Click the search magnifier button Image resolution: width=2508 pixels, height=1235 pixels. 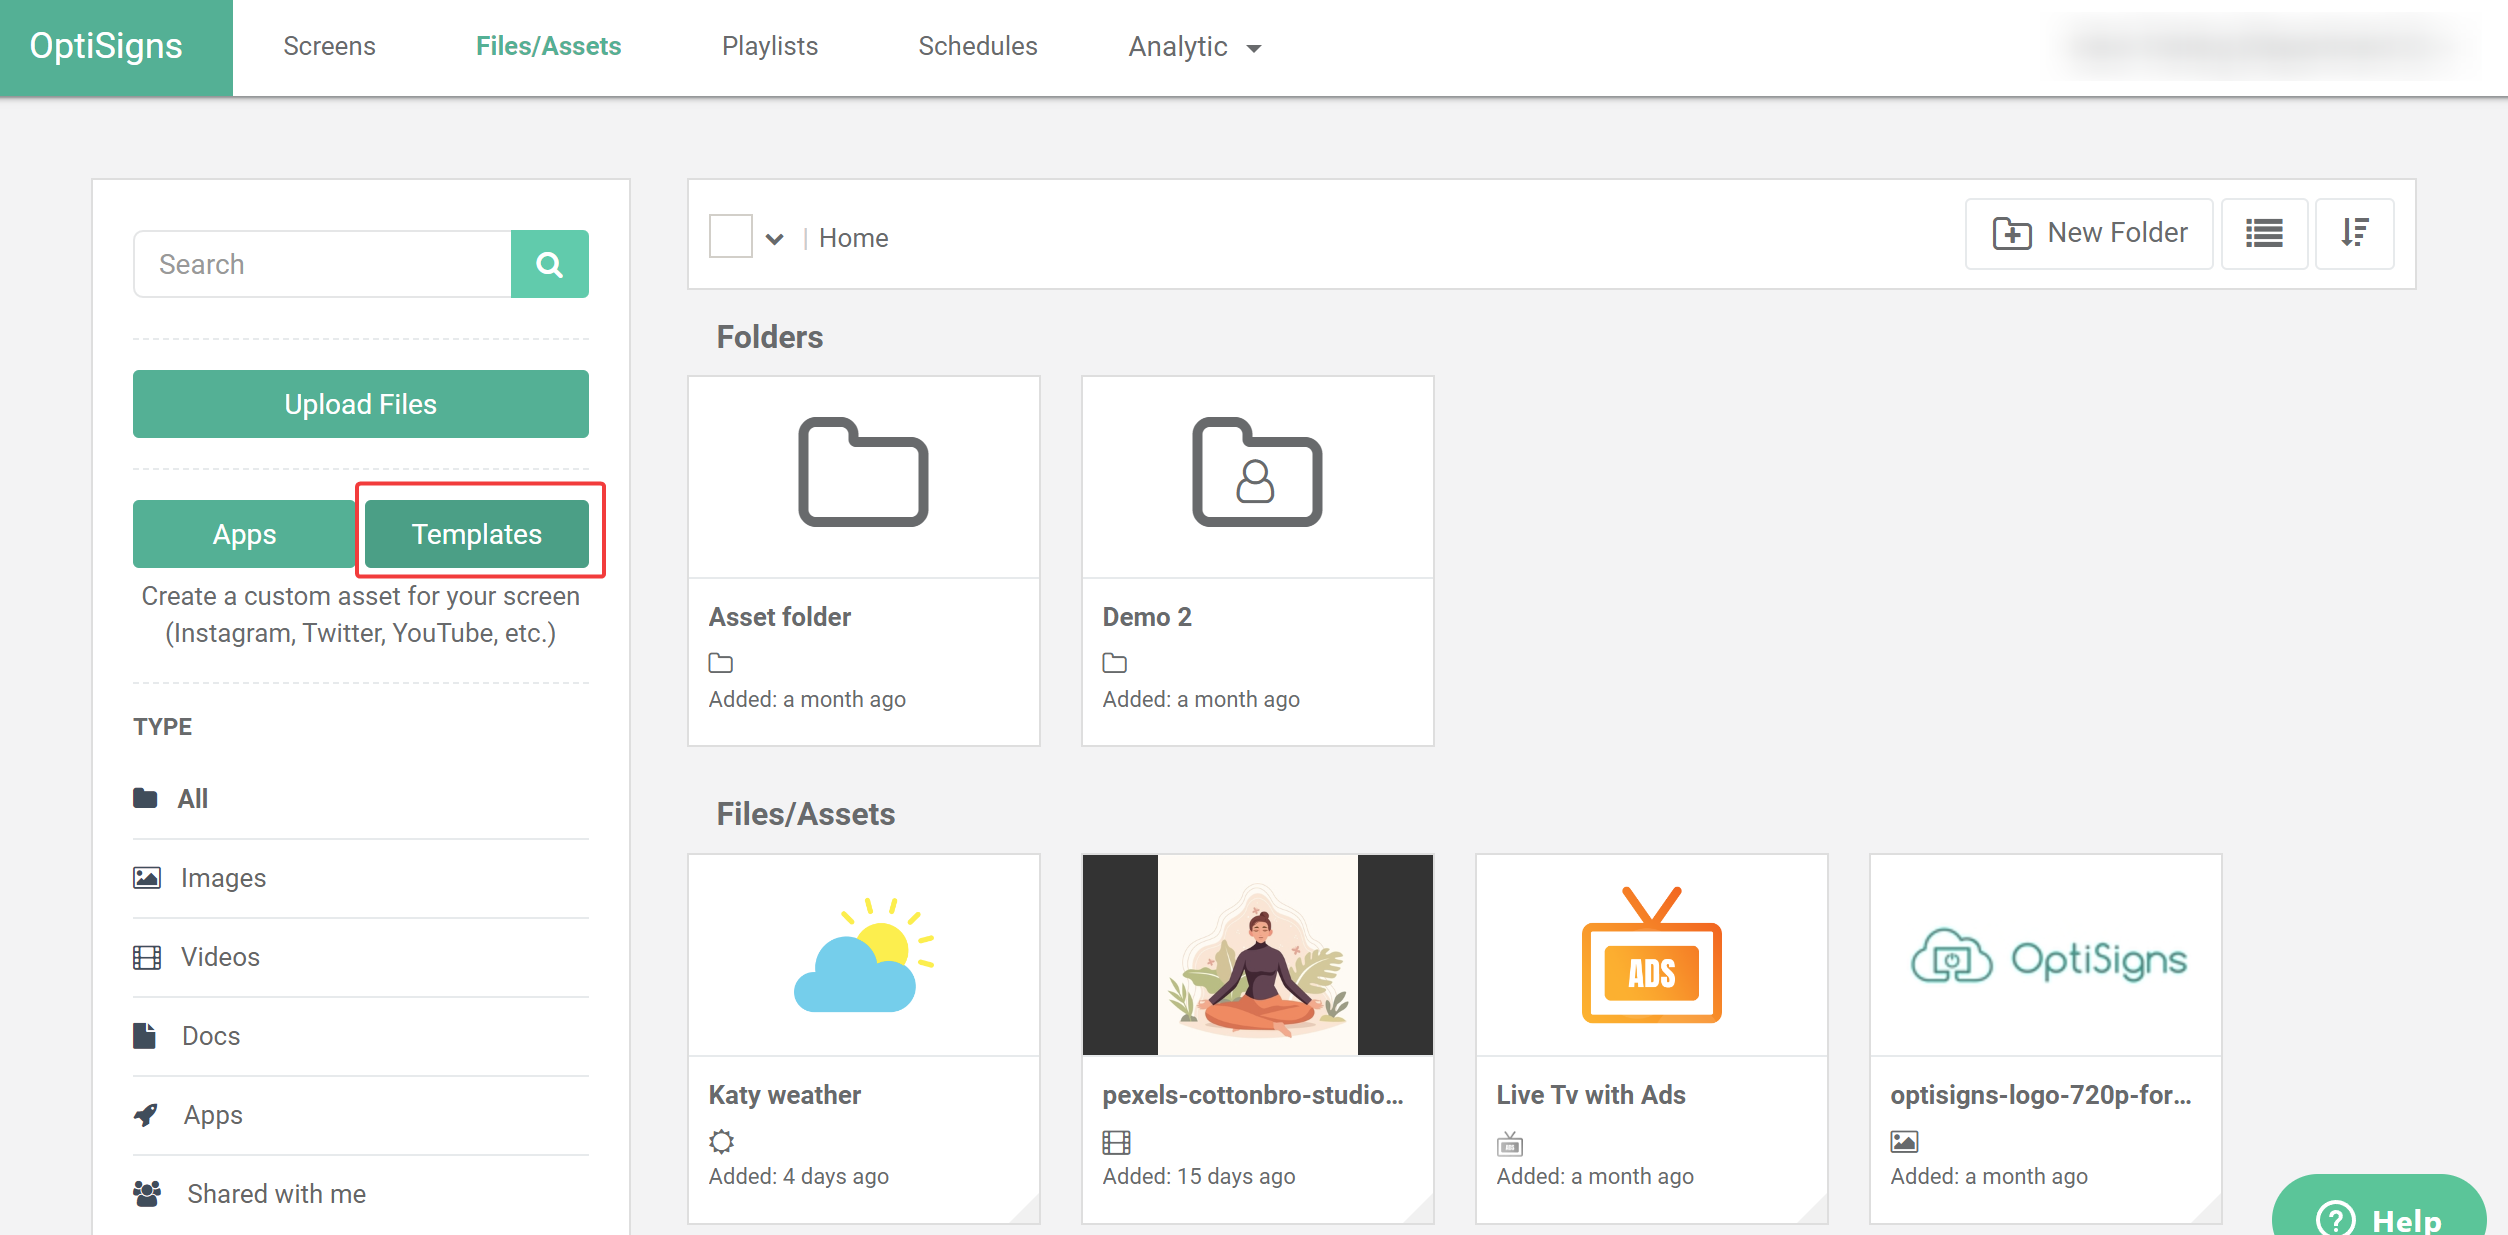[549, 264]
